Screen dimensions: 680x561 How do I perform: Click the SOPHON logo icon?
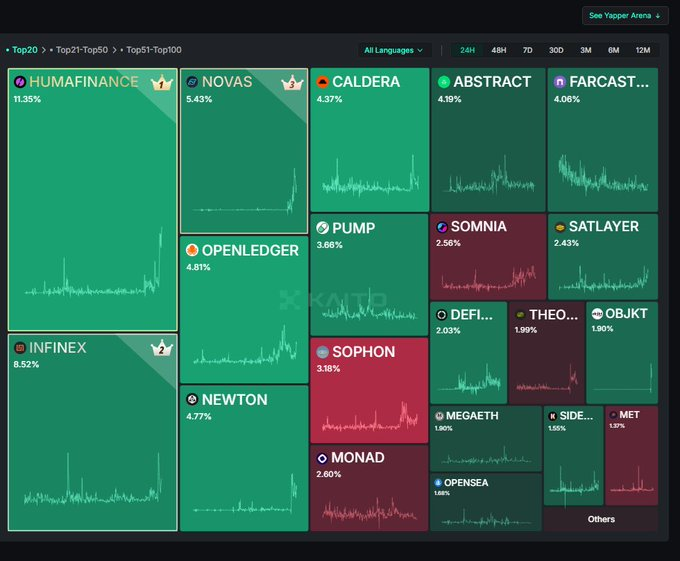click(323, 352)
